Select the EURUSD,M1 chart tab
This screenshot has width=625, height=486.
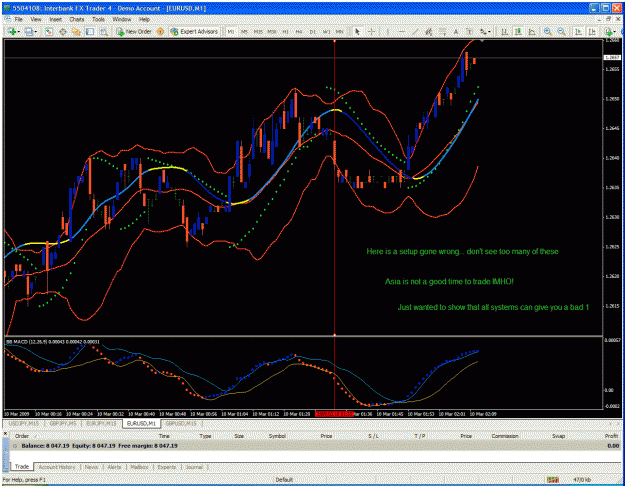tap(141, 423)
